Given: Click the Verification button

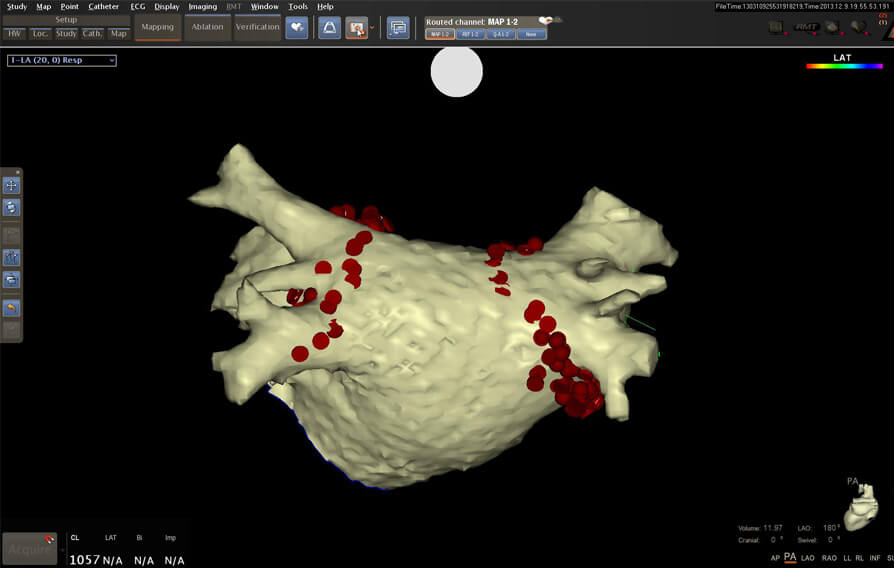Looking at the screenshot, I should pyautogui.click(x=257, y=27).
